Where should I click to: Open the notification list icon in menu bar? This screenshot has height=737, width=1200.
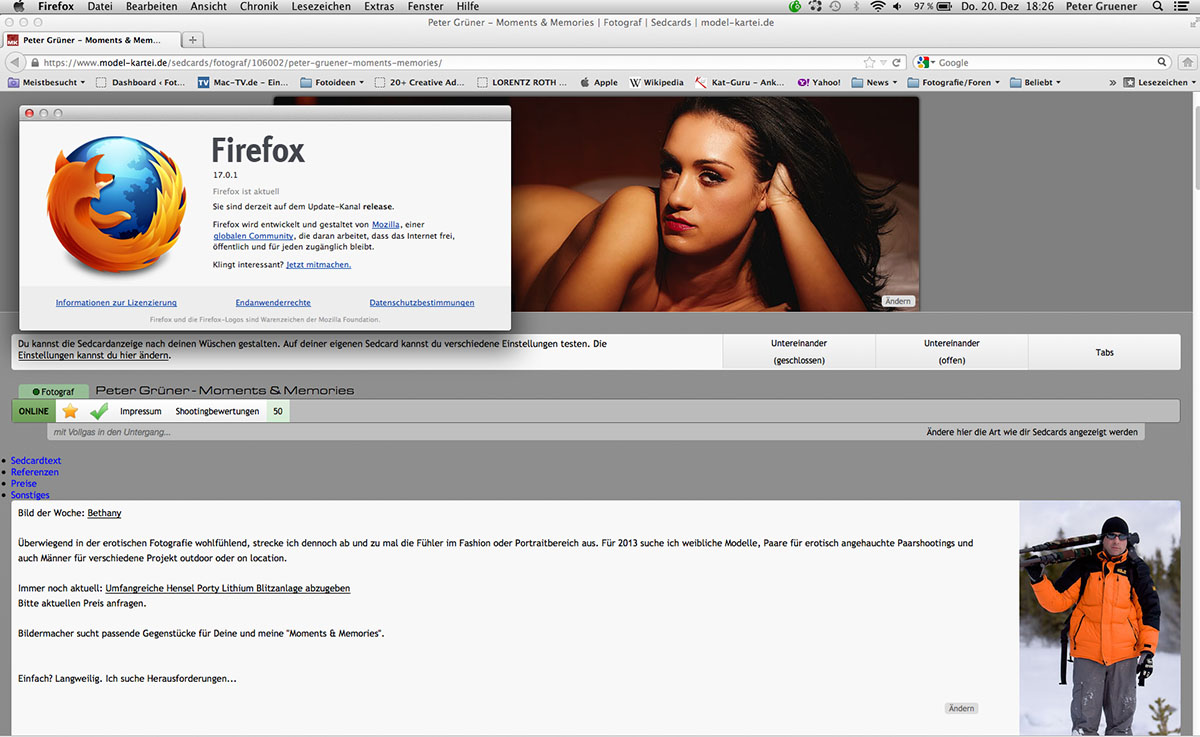click(x=1181, y=6)
